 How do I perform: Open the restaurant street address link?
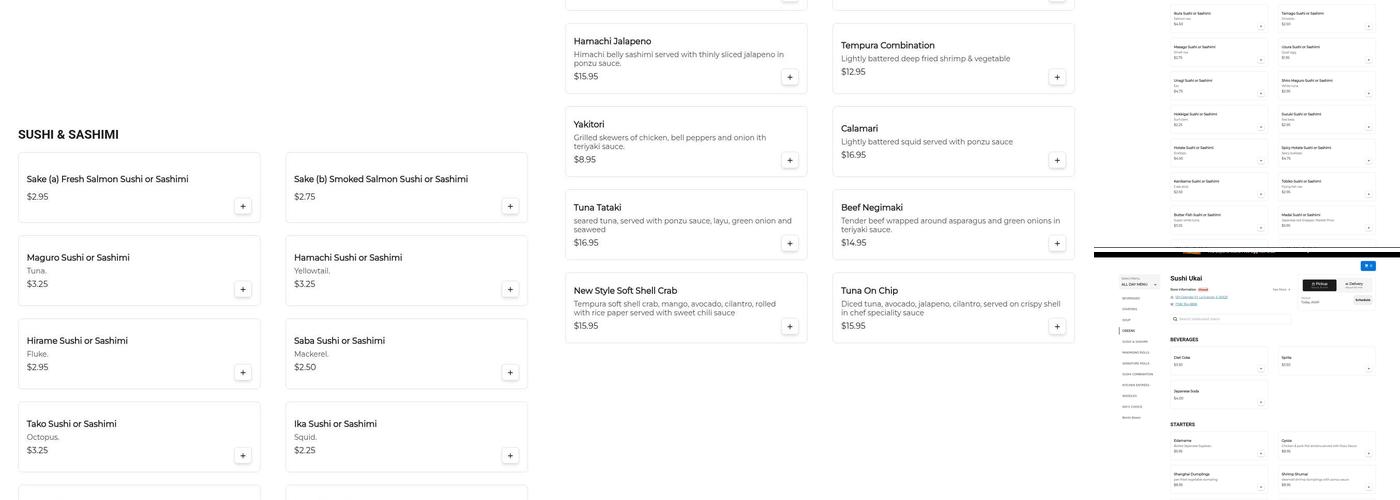tap(1201, 297)
